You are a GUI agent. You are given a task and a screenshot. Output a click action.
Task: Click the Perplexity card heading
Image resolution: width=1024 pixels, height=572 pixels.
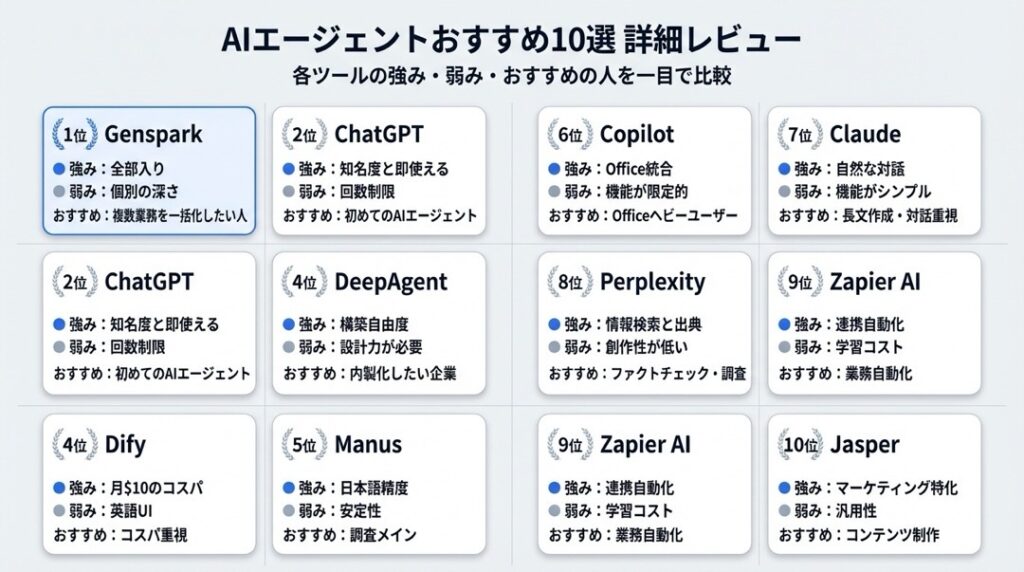coord(652,282)
